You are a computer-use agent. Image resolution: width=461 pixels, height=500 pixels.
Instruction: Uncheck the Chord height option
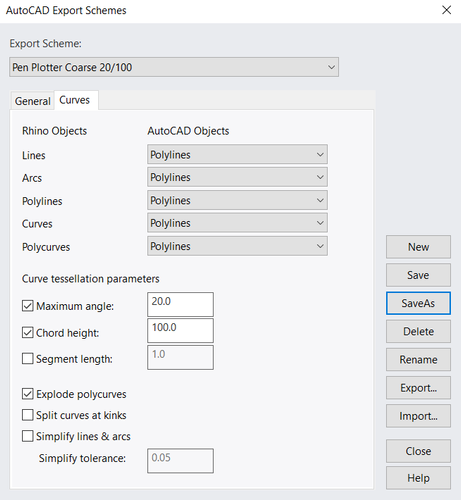(x=28, y=332)
